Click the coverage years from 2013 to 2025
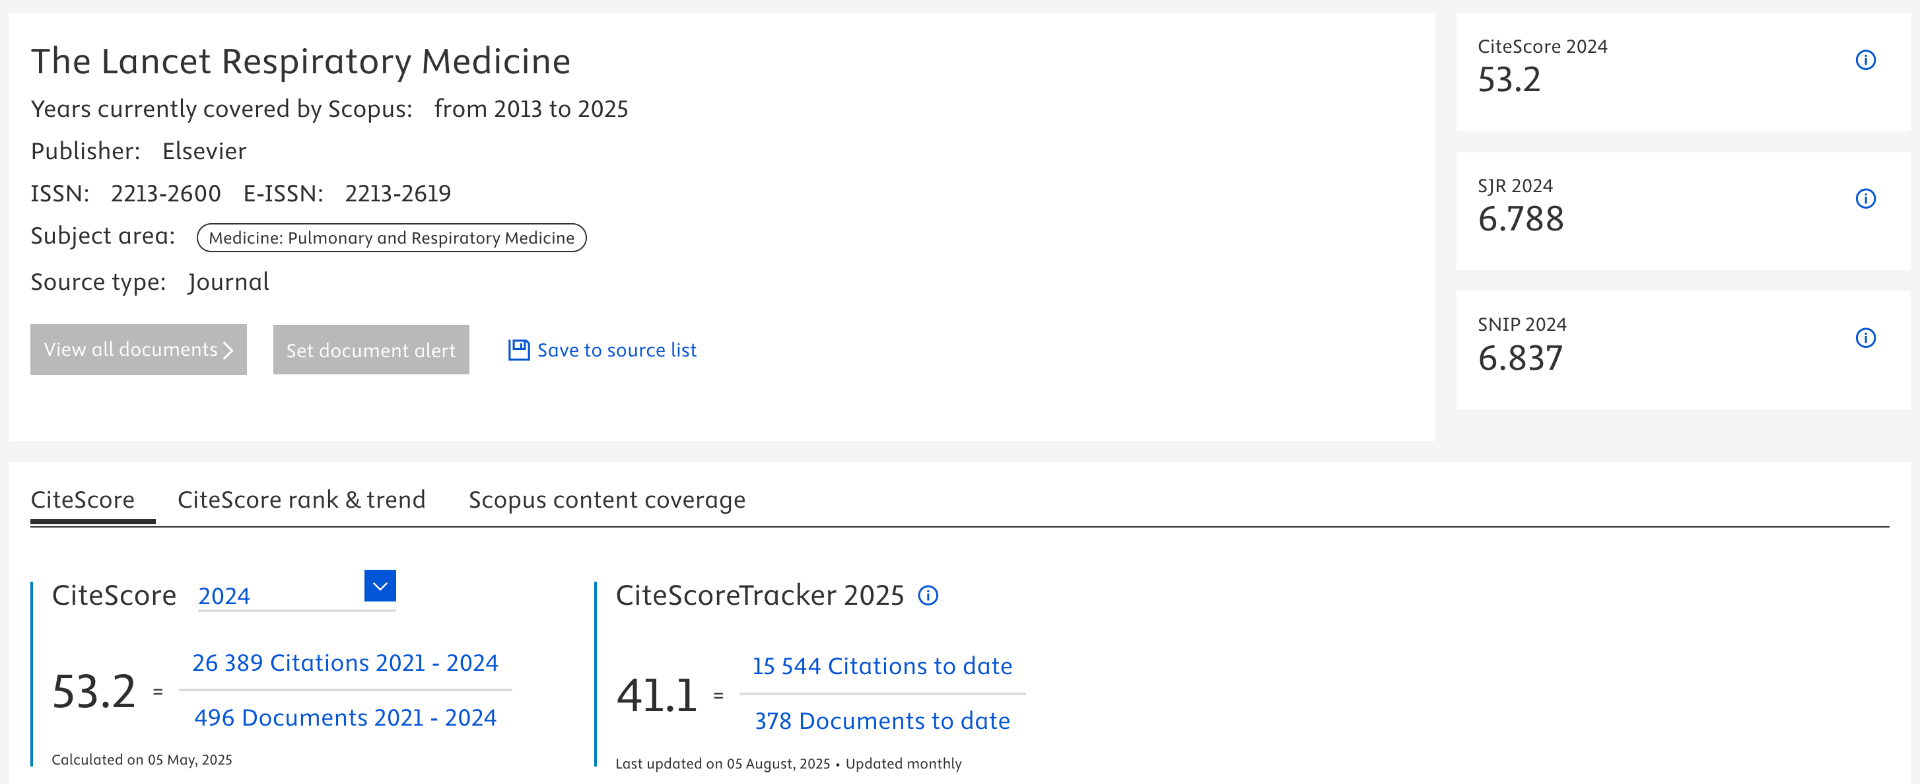 (x=531, y=109)
